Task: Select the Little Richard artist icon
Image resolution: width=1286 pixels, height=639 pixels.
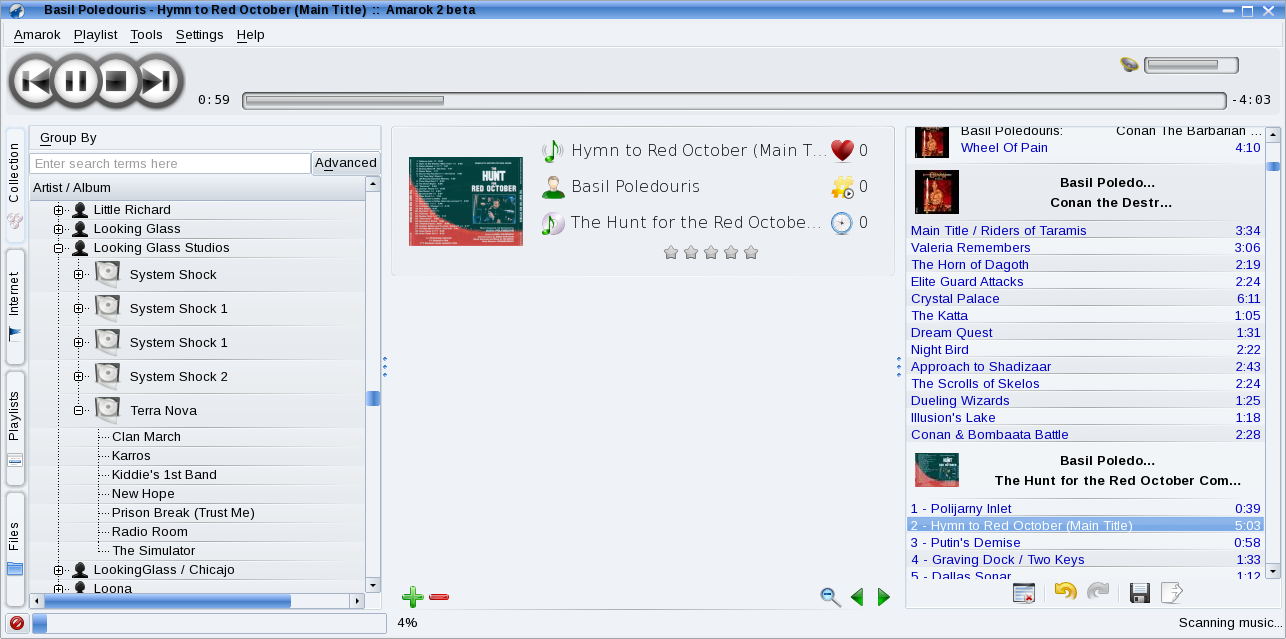Action: click(79, 210)
